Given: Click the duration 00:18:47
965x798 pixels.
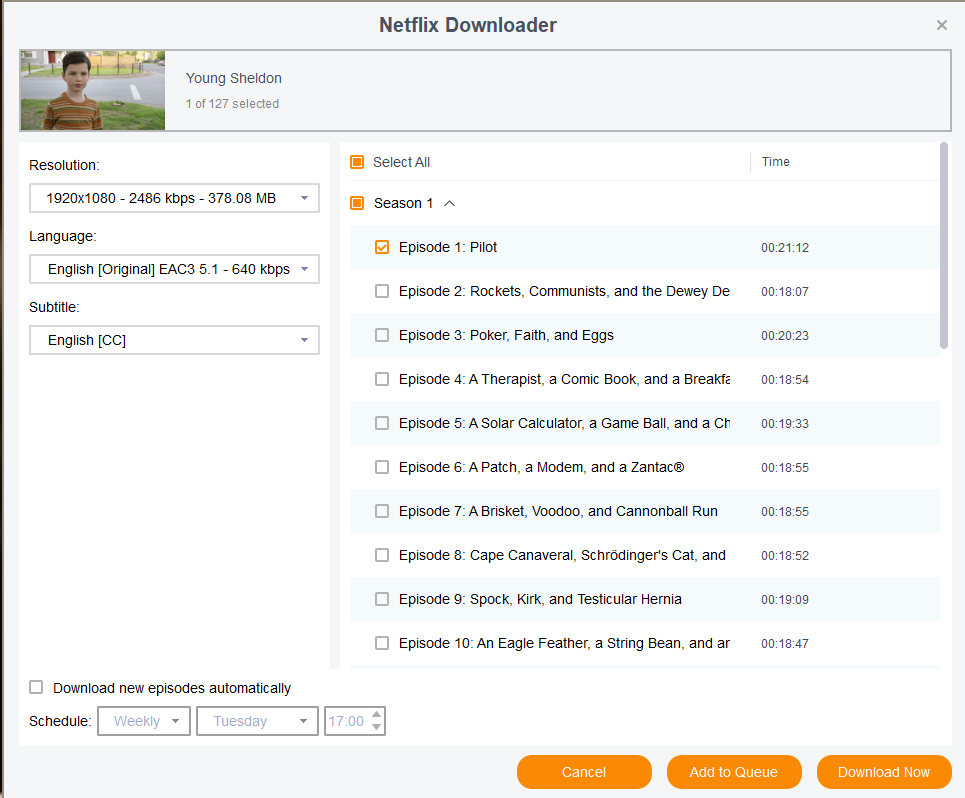Looking at the screenshot, I should (x=785, y=644).
